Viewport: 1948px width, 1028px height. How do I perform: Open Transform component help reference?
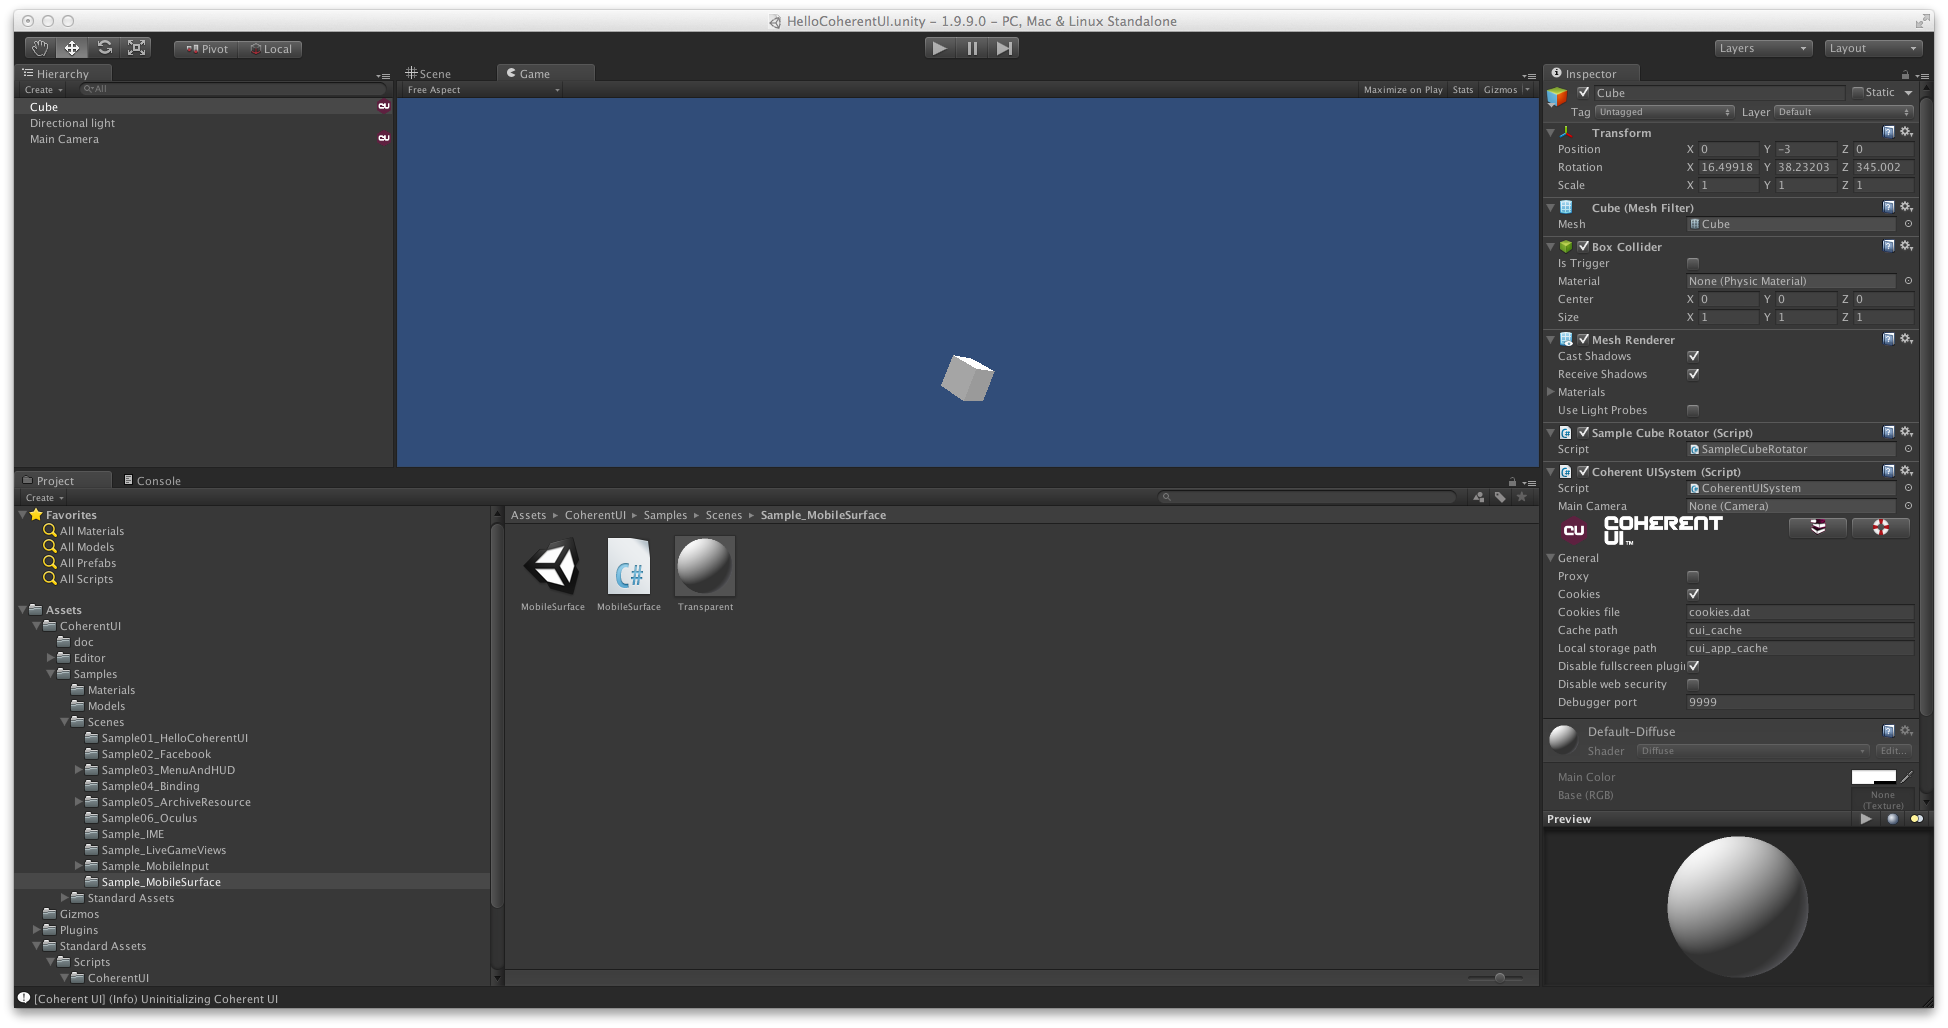[x=1889, y=132]
